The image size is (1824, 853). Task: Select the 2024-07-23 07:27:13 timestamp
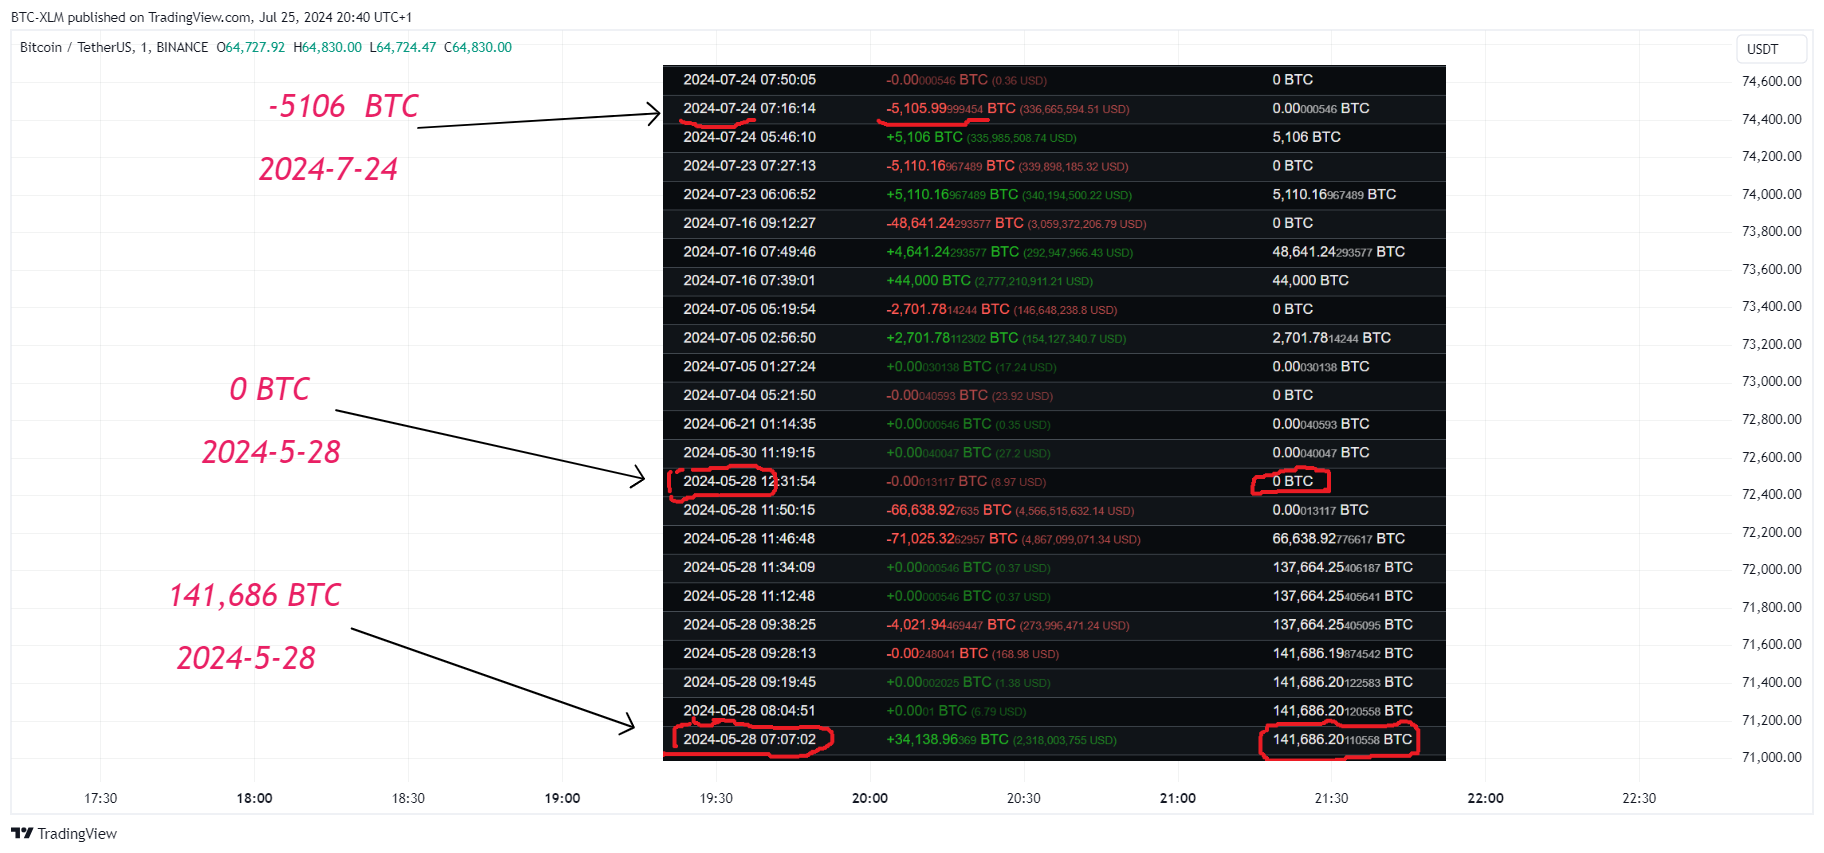coord(750,165)
